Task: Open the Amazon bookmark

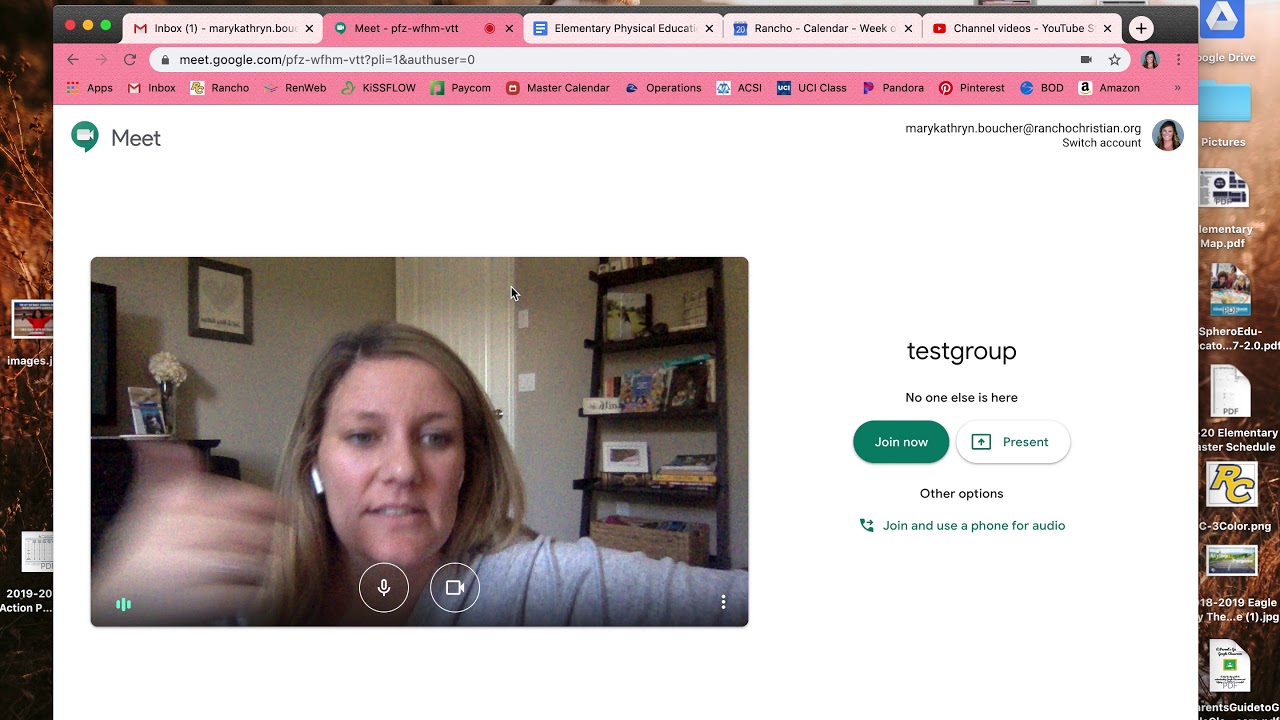Action: click(x=1108, y=88)
